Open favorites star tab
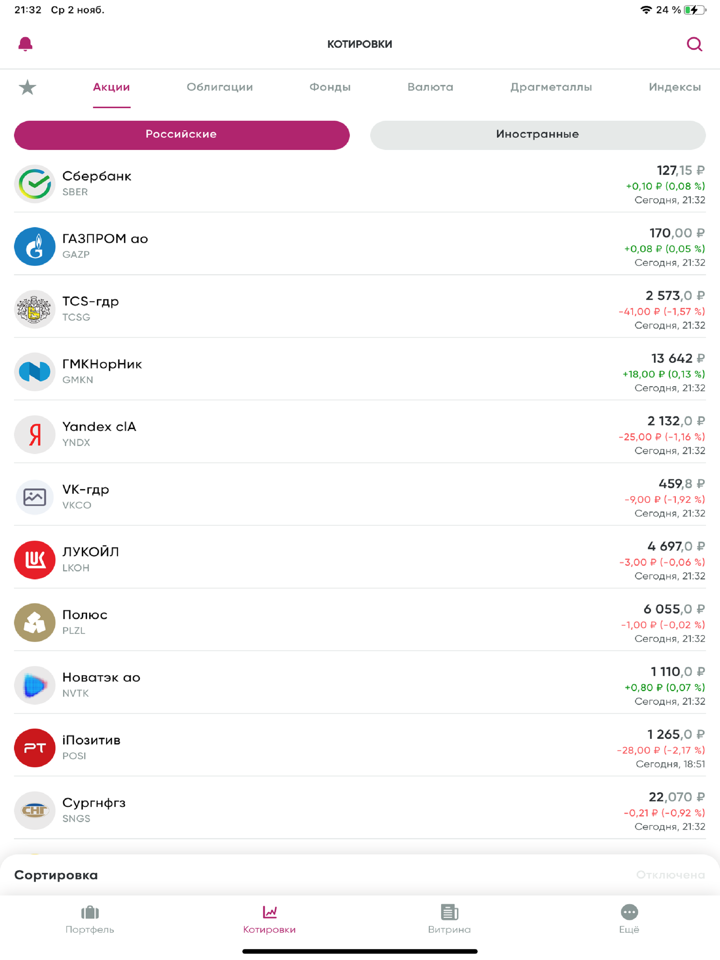720x960 pixels. [x=28, y=87]
